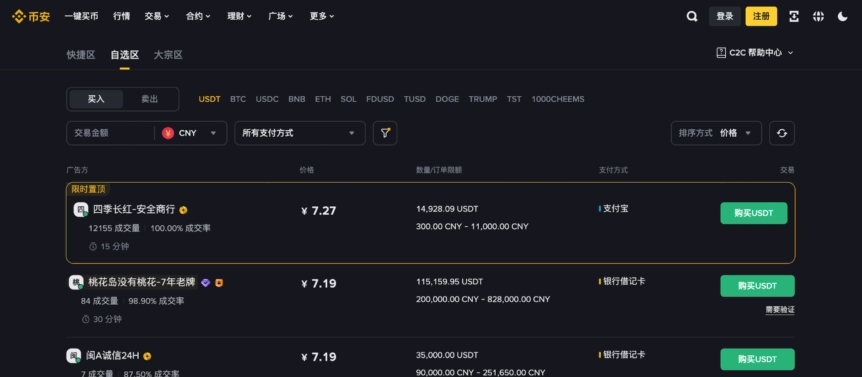The width and height of the screenshot is (862, 377).
Task: Click the Binance 币安 logo
Action: click(31, 16)
